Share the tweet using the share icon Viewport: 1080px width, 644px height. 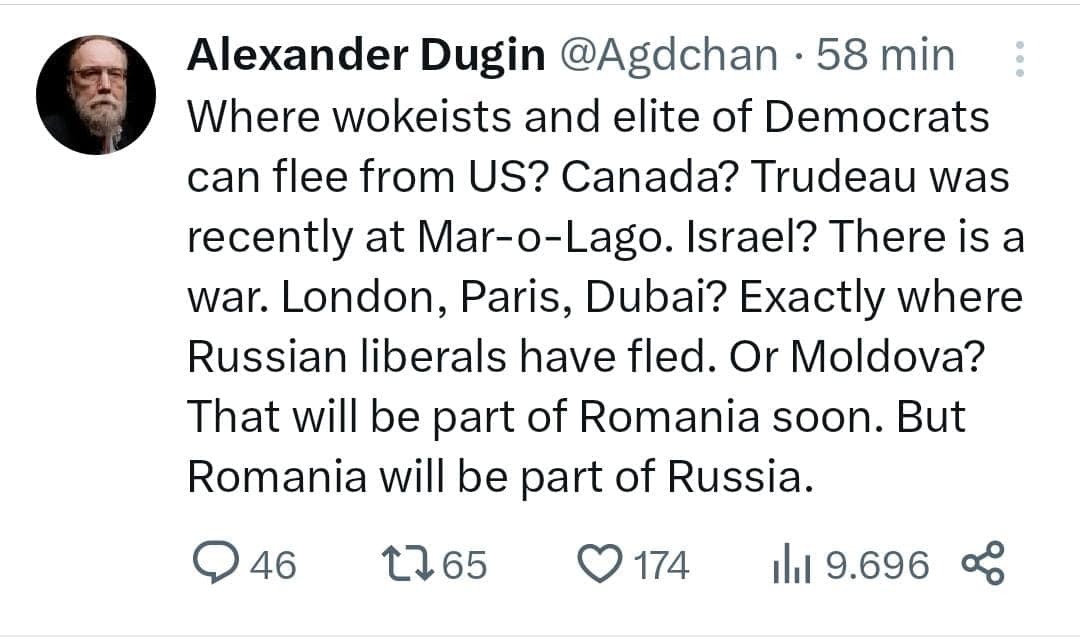pos(984,563)
